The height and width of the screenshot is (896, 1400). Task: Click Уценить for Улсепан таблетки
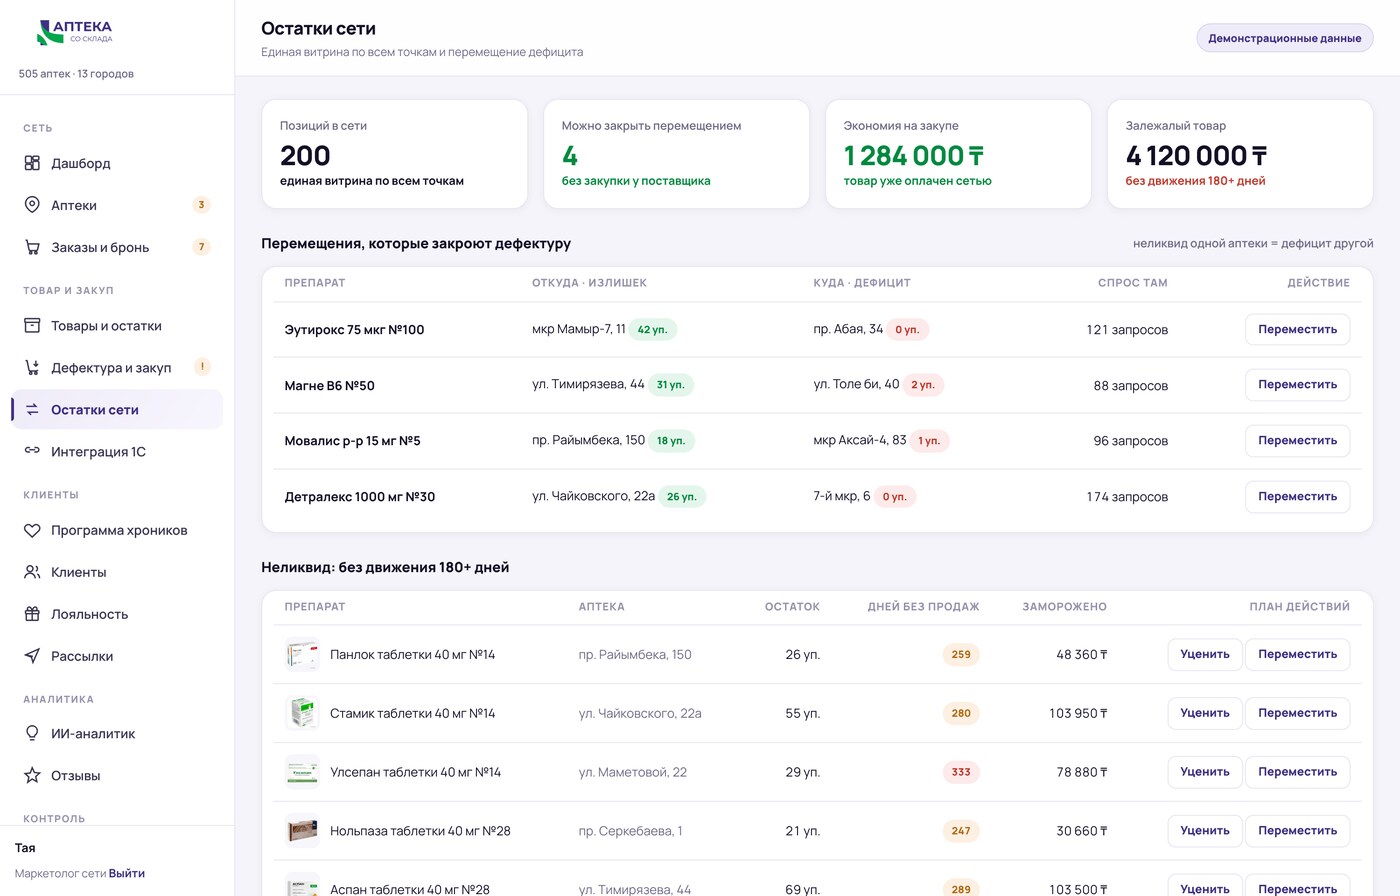tap(1205, 772)
